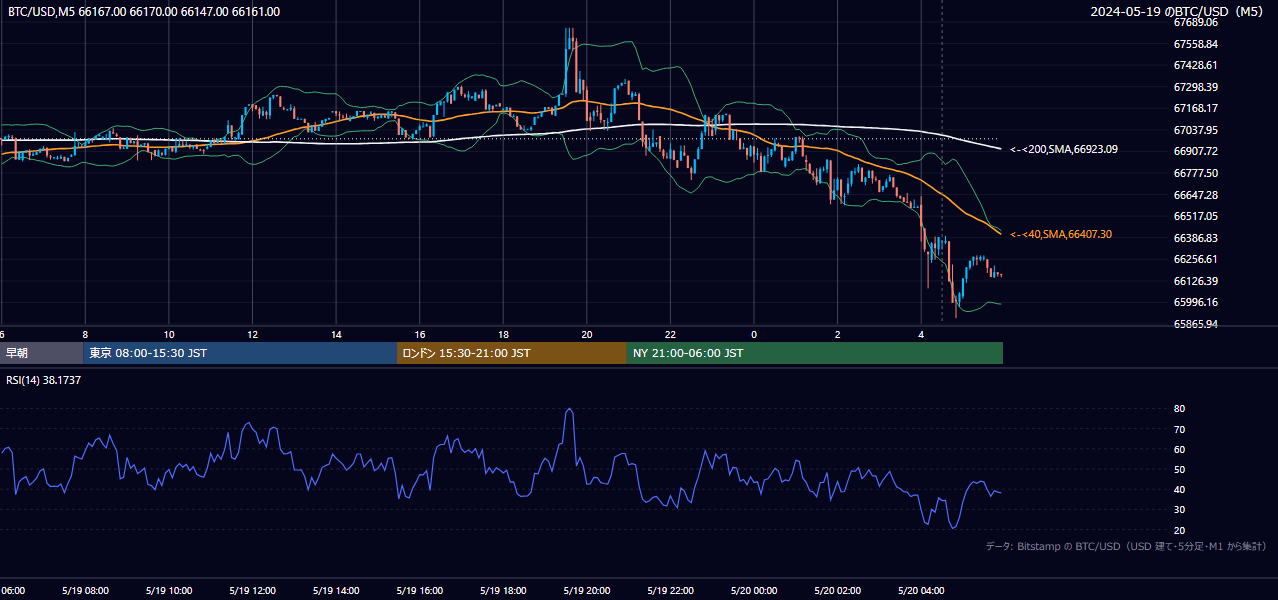
Task: Click bottom time label 5/19 18:00
Action: click(503, 590)
